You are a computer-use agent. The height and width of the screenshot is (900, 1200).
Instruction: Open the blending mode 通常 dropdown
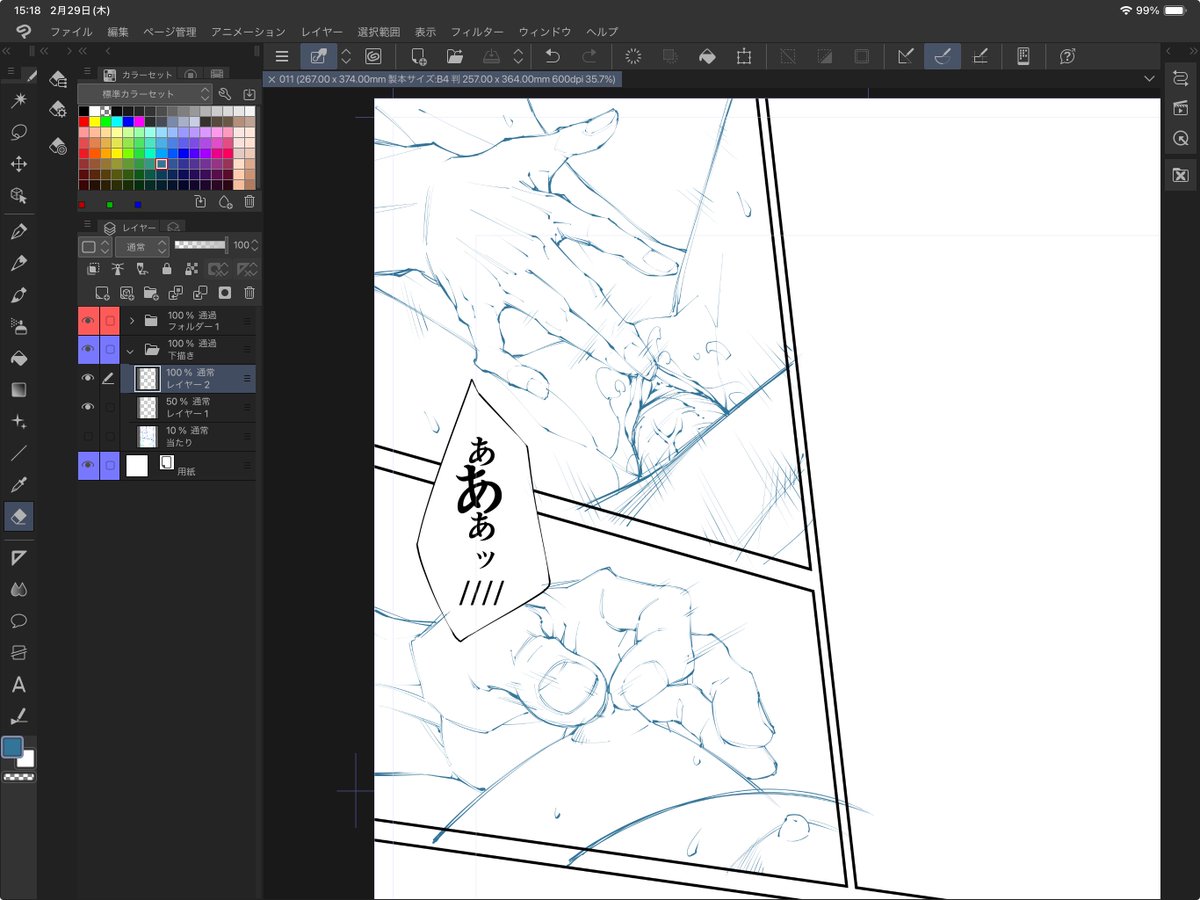click(141, 246)
